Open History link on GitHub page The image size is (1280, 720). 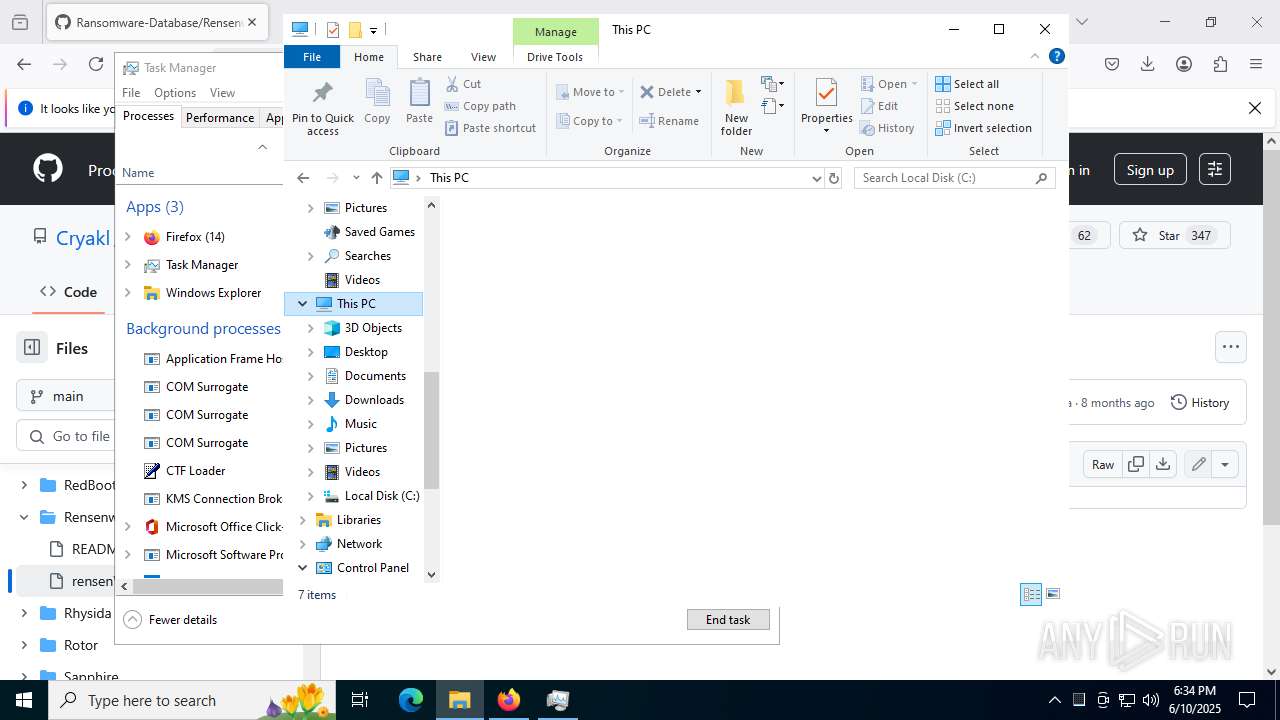tap(1200, 403)
